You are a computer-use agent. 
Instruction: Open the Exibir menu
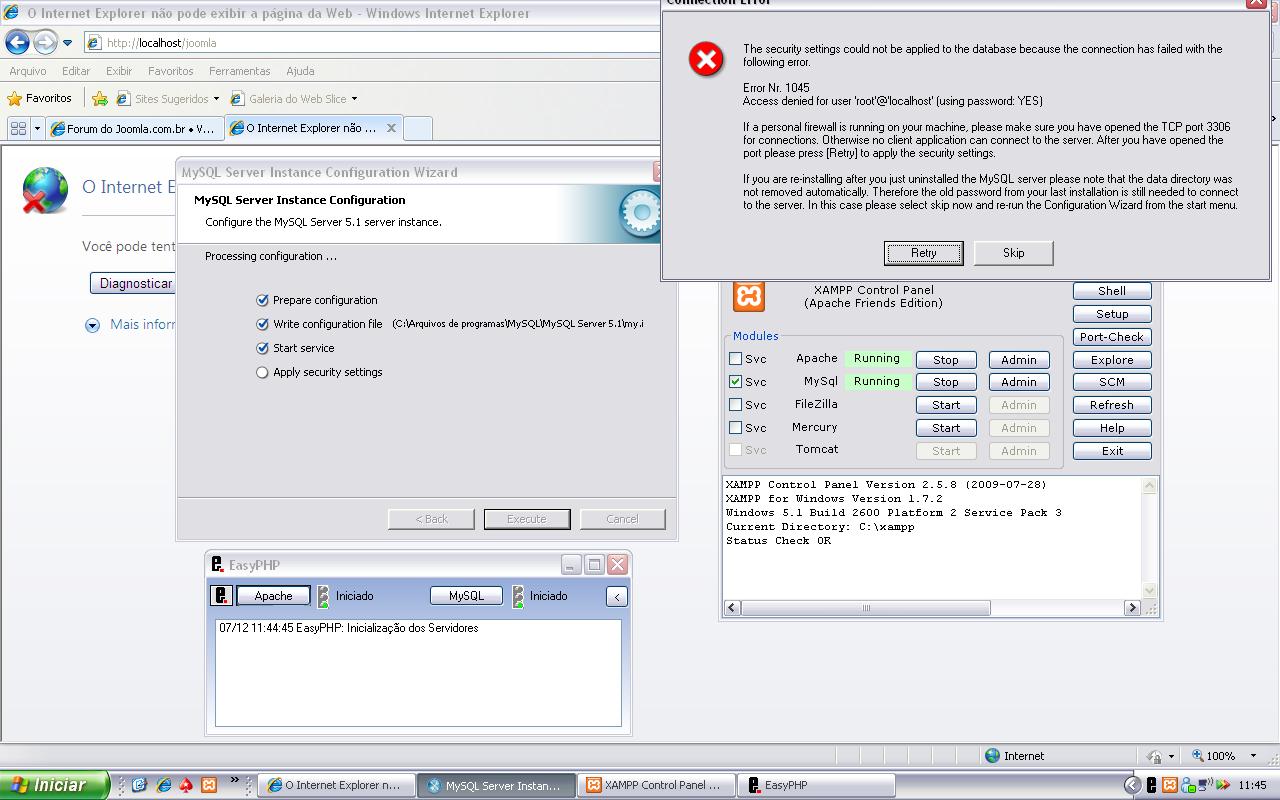coord(119,71)
